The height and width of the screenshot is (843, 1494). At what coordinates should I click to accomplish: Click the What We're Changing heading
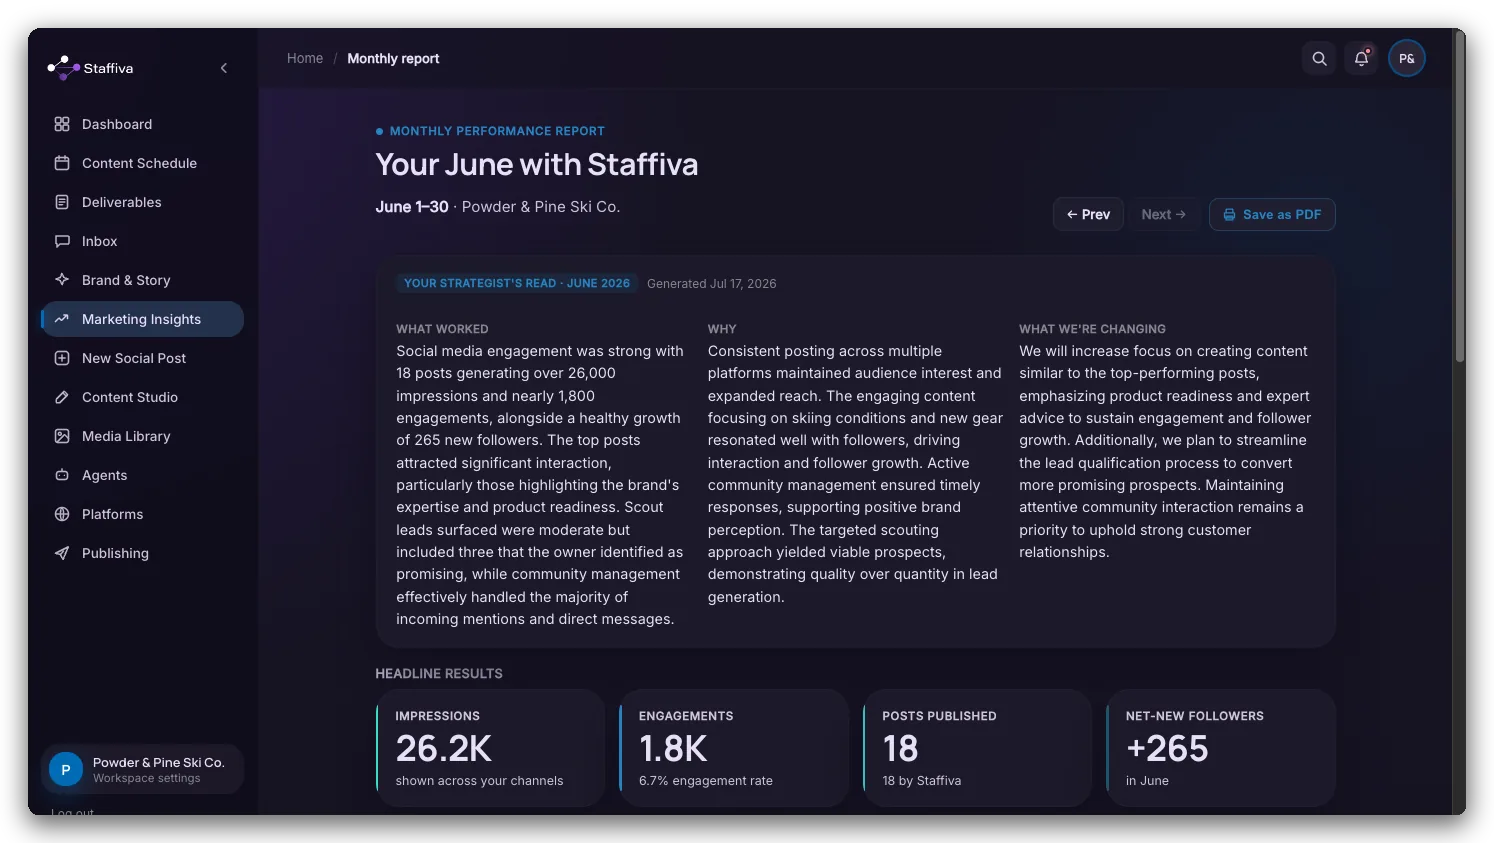click(1092, 329)
